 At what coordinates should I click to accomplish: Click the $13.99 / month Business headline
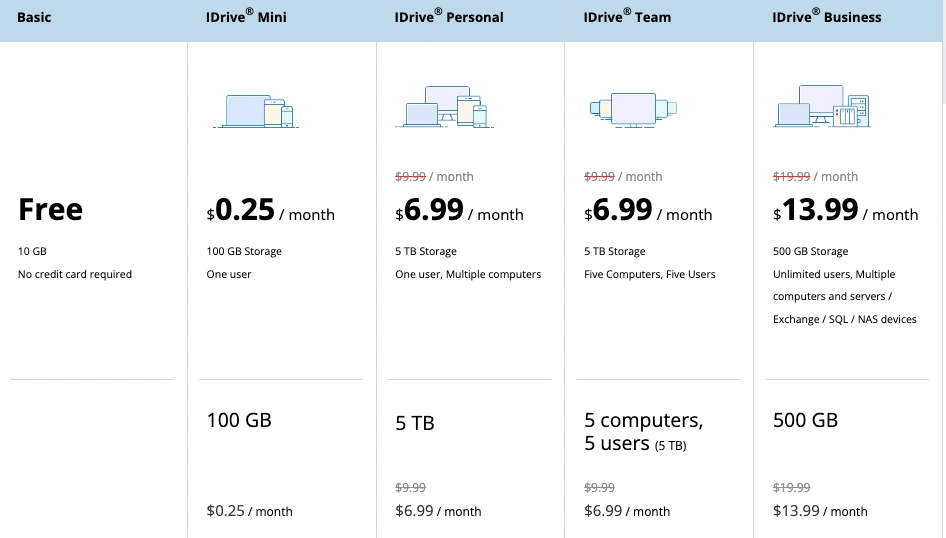coord(845,211)
